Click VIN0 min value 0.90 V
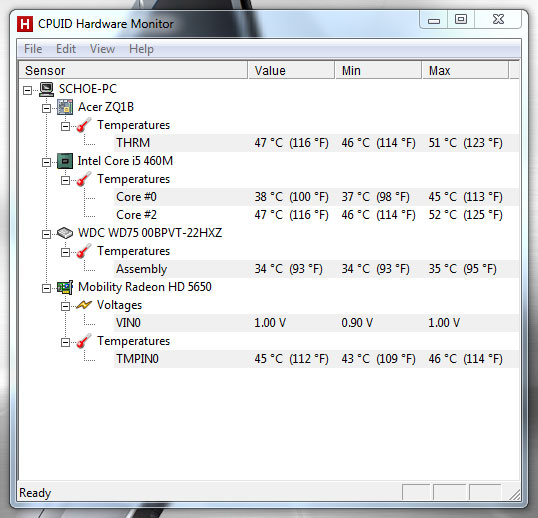Viewport: 538px width, 518px height. coord(357,323)
